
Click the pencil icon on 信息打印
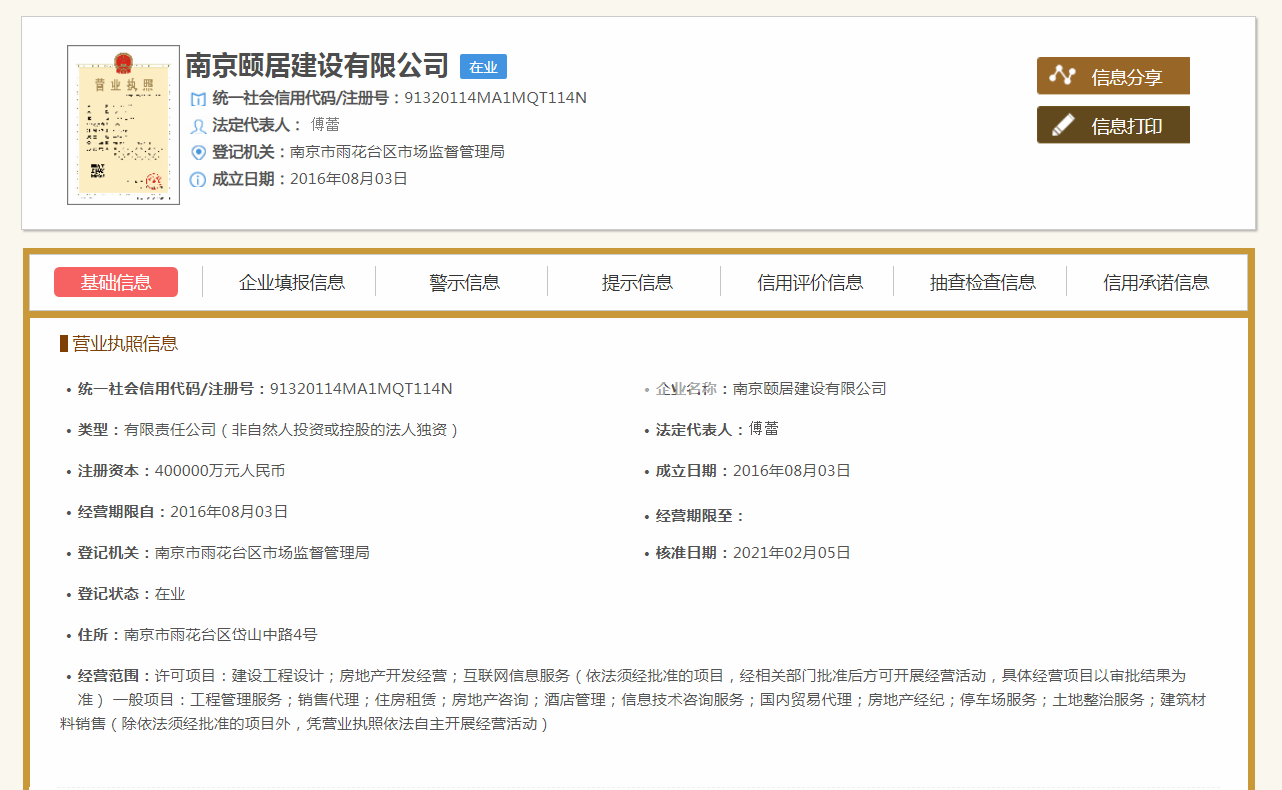pyautogui.click(x=1062, y=125)
